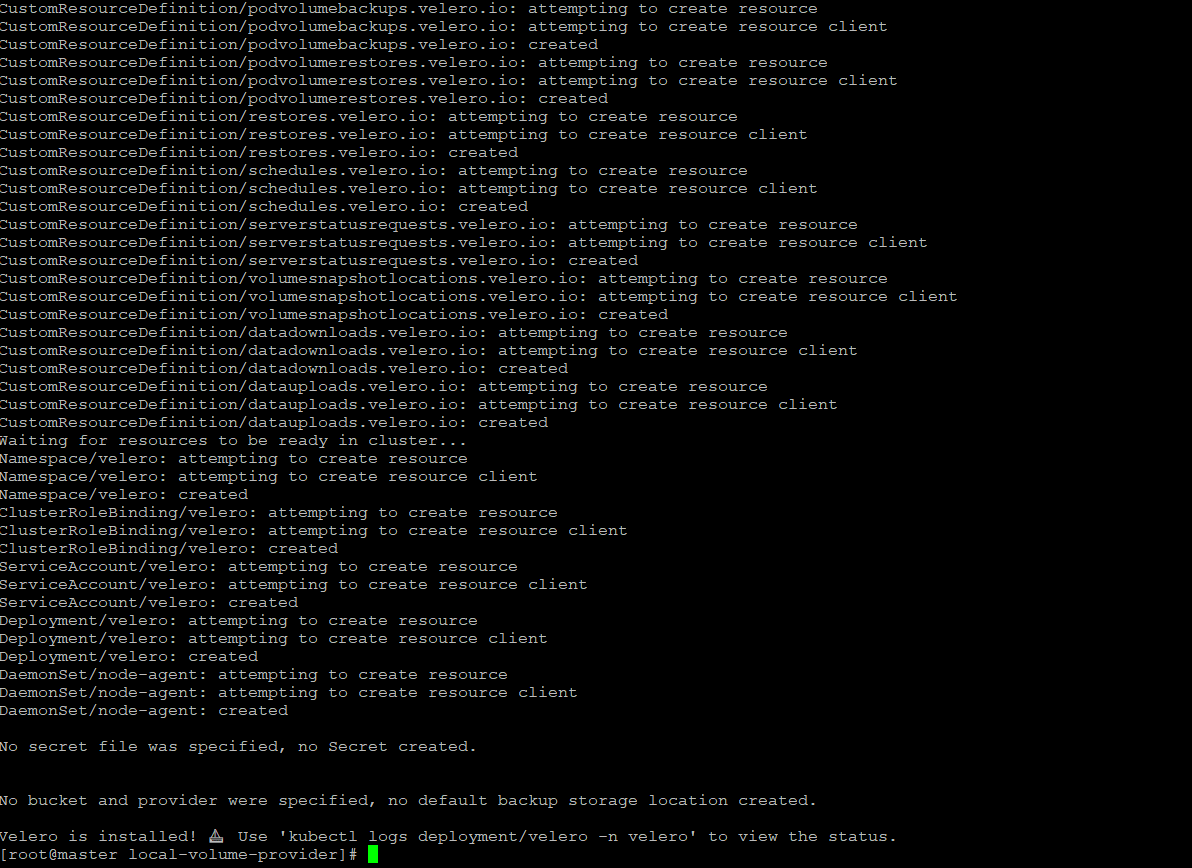Select the 'schedules.velero.io: created' line
The height and width of the screenshot is (868, 1192).
coord(264,207)
